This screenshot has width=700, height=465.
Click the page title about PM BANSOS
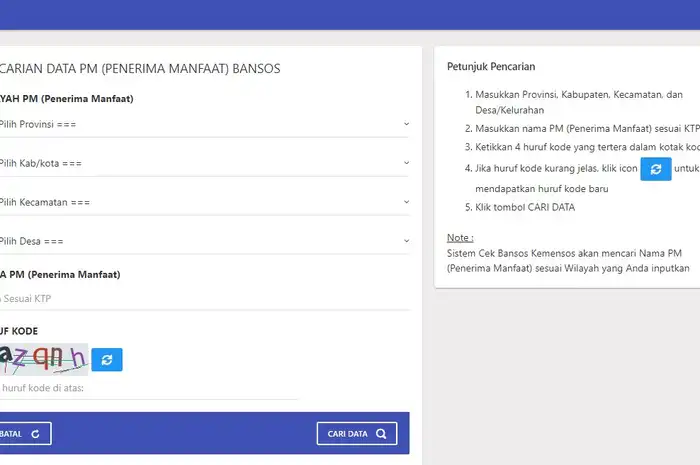[140, 69]
